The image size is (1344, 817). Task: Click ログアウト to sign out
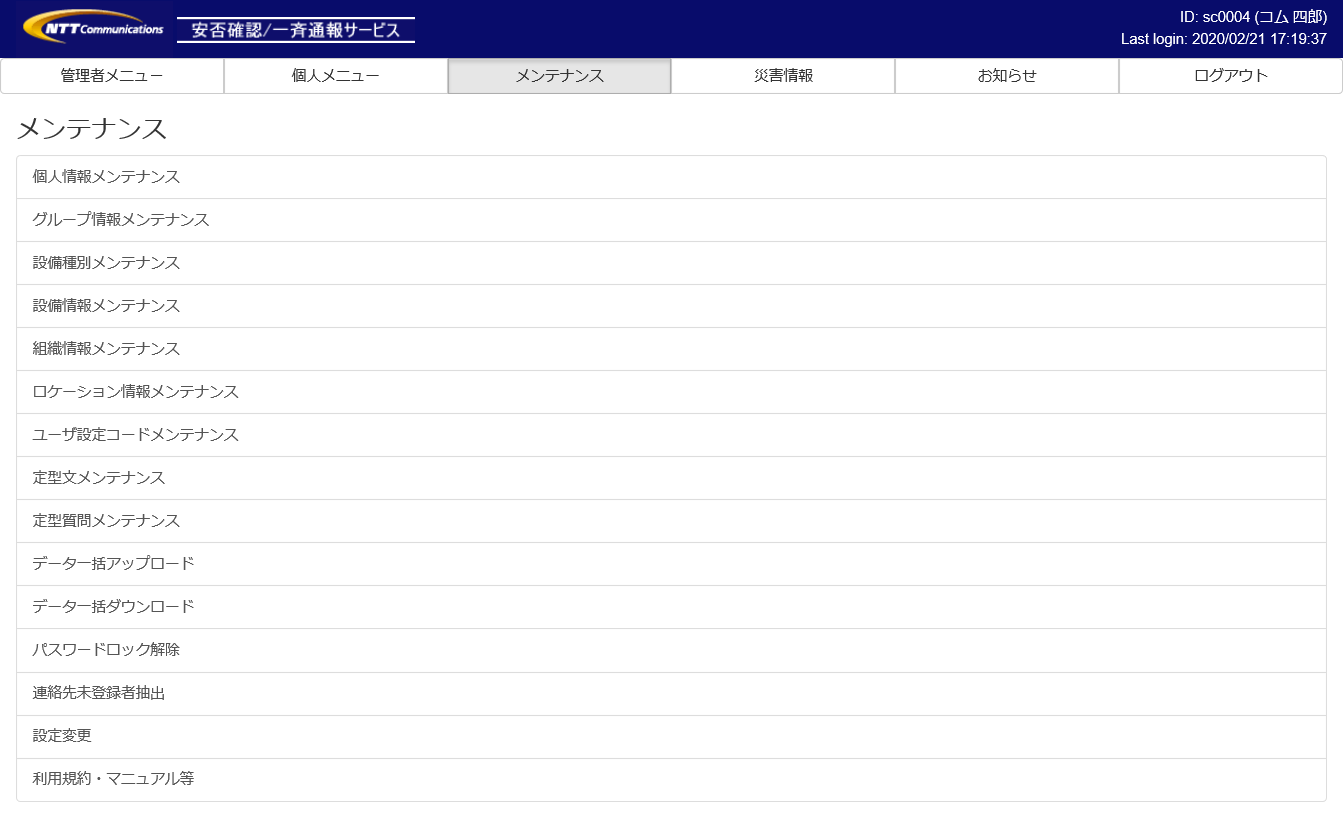(1230, 76)
